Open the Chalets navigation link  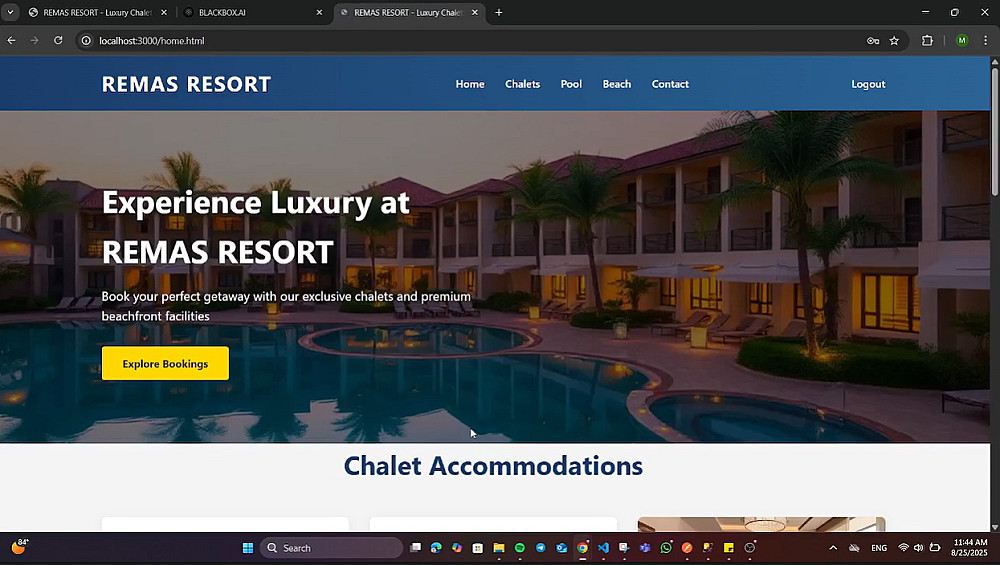[522, 84]
